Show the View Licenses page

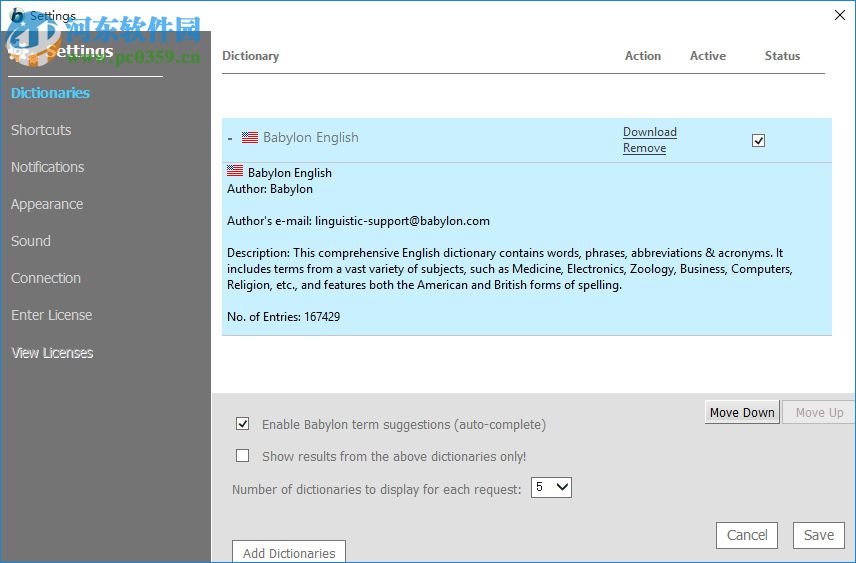click(52, 353)
